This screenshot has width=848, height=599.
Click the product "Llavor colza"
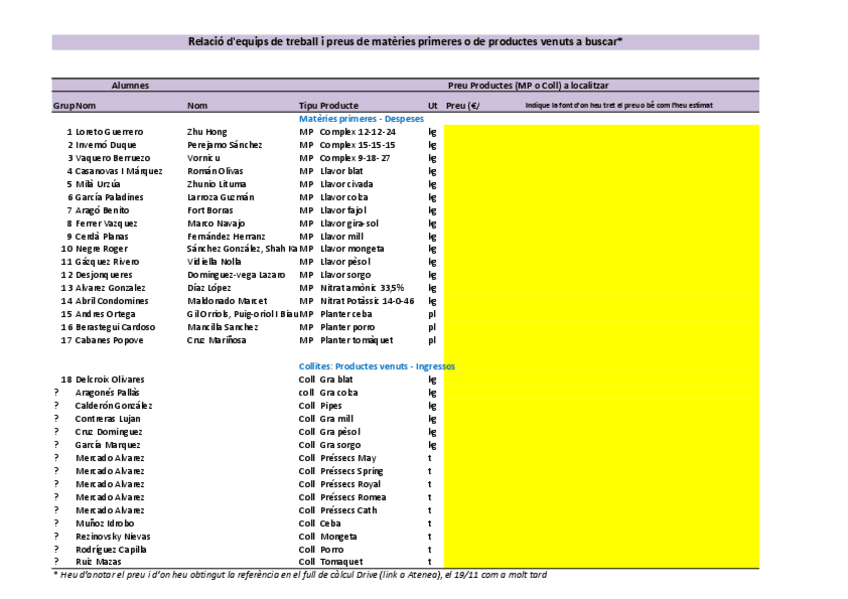coord(344,197)
